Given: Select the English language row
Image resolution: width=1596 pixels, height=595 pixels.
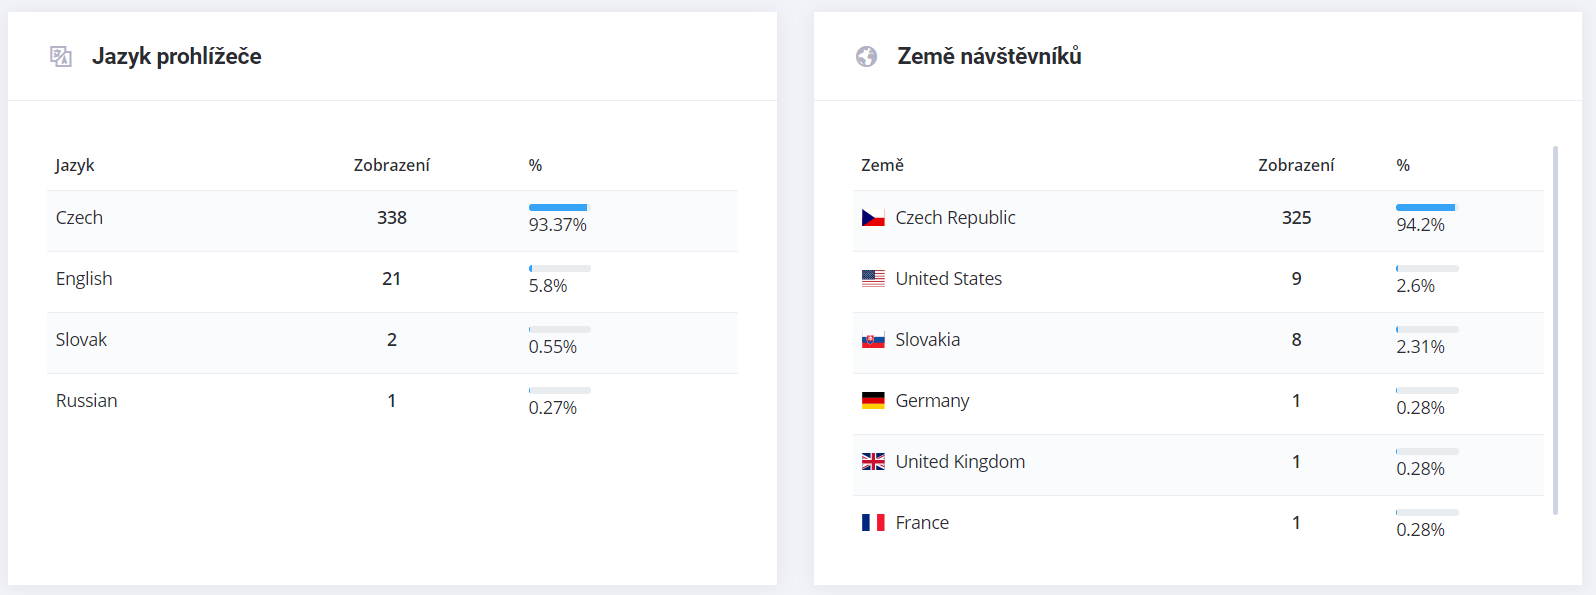Looking at the screenshot, I should [x=392, y=282].
